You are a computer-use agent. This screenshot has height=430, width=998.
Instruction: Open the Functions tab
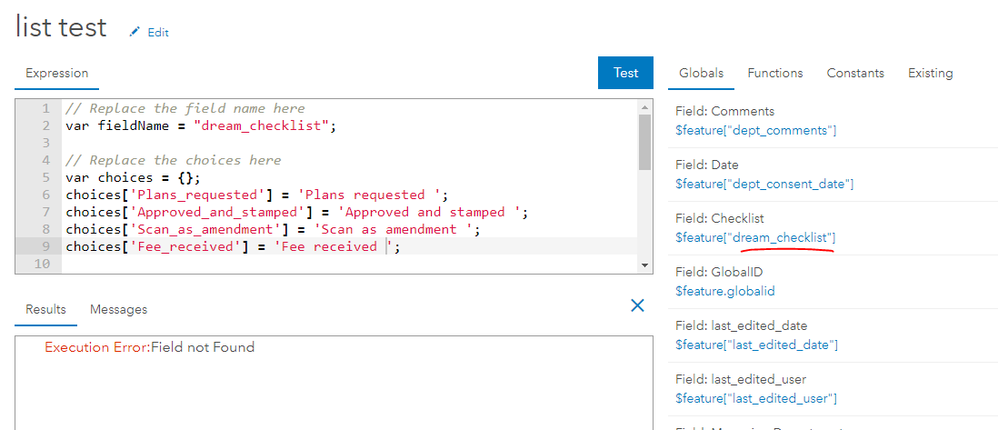pos(775,73)
